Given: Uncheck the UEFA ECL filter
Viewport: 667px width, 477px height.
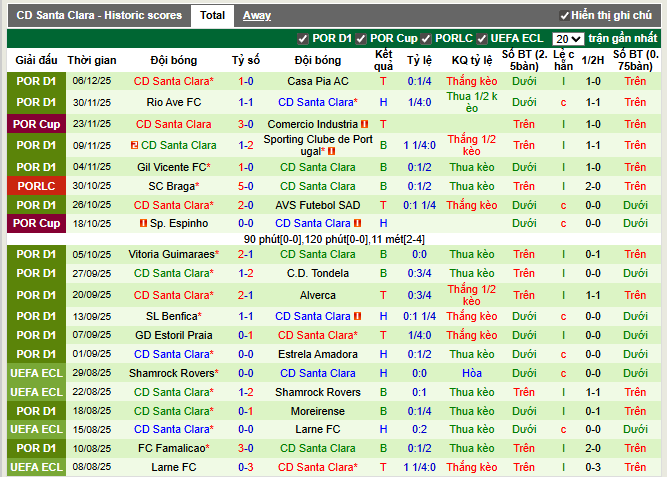Looking at the screenshot, I should 482,39.
